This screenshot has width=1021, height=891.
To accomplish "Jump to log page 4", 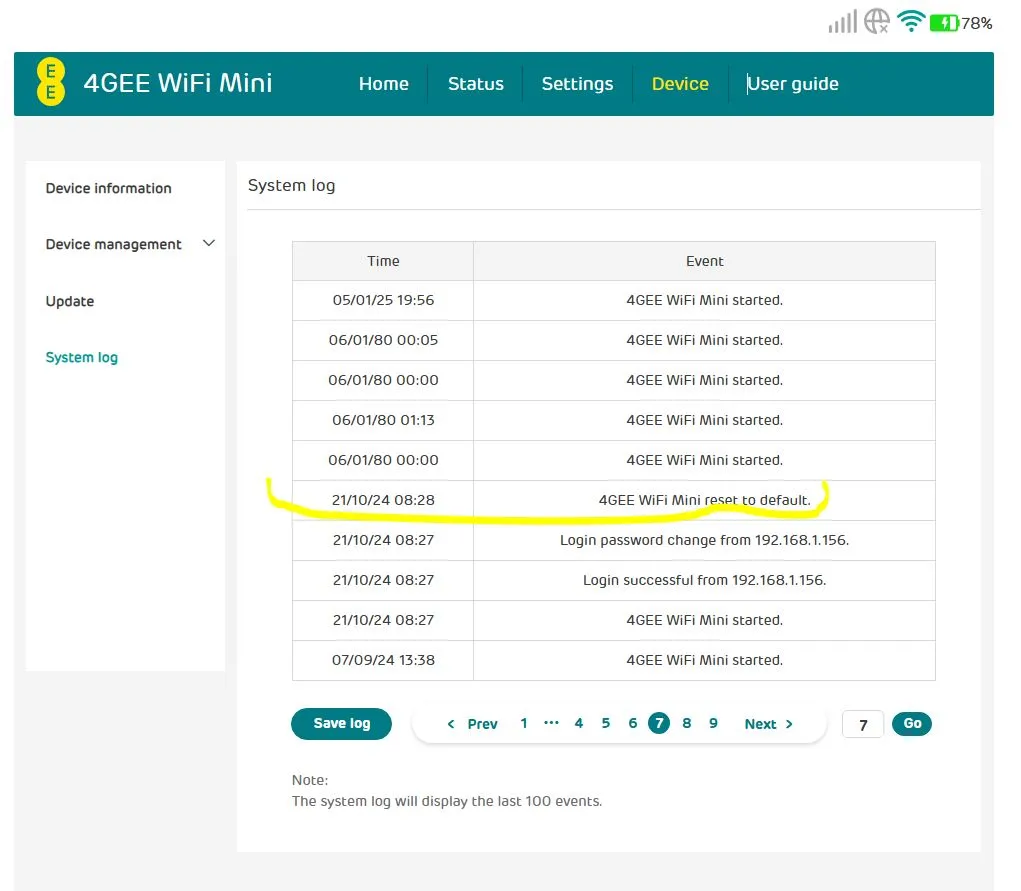I will click(578, 723).
